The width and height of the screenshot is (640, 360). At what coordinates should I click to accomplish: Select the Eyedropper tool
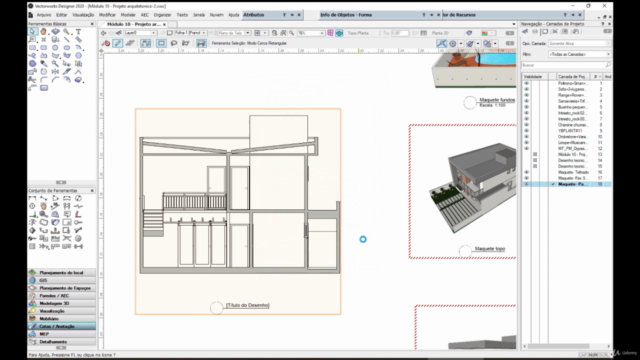coord(44,64)
